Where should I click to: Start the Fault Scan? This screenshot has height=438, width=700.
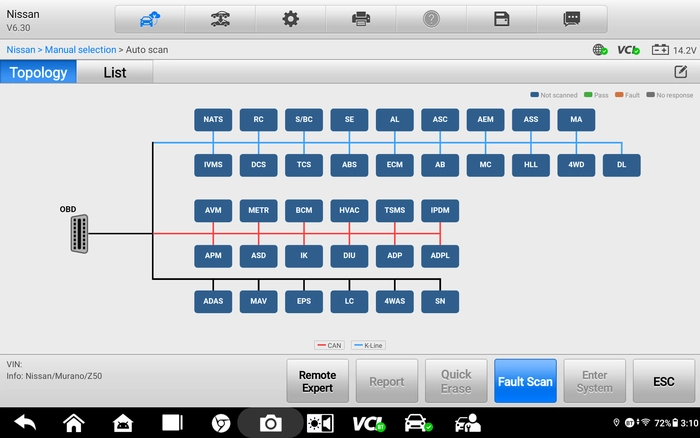click(x=525, y=381)
